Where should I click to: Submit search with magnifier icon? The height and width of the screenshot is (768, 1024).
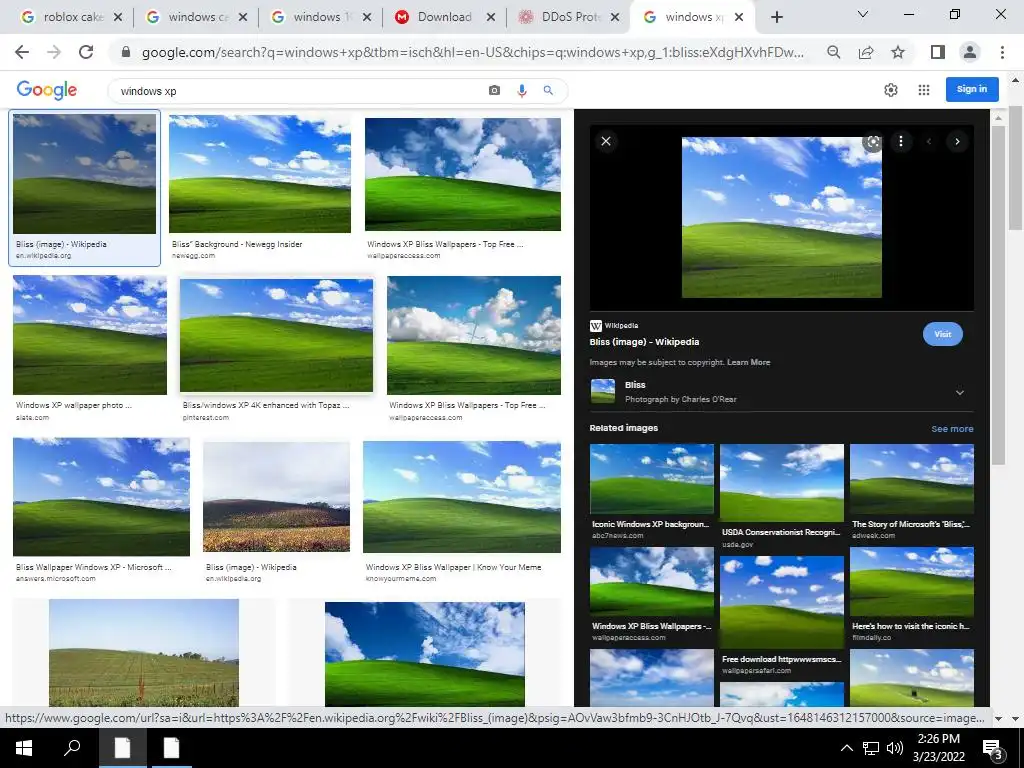(548, 91)
